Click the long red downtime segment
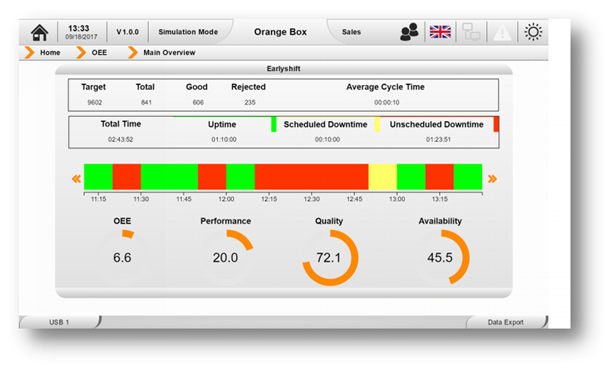The image size is (613, 371). click(311, 177)
